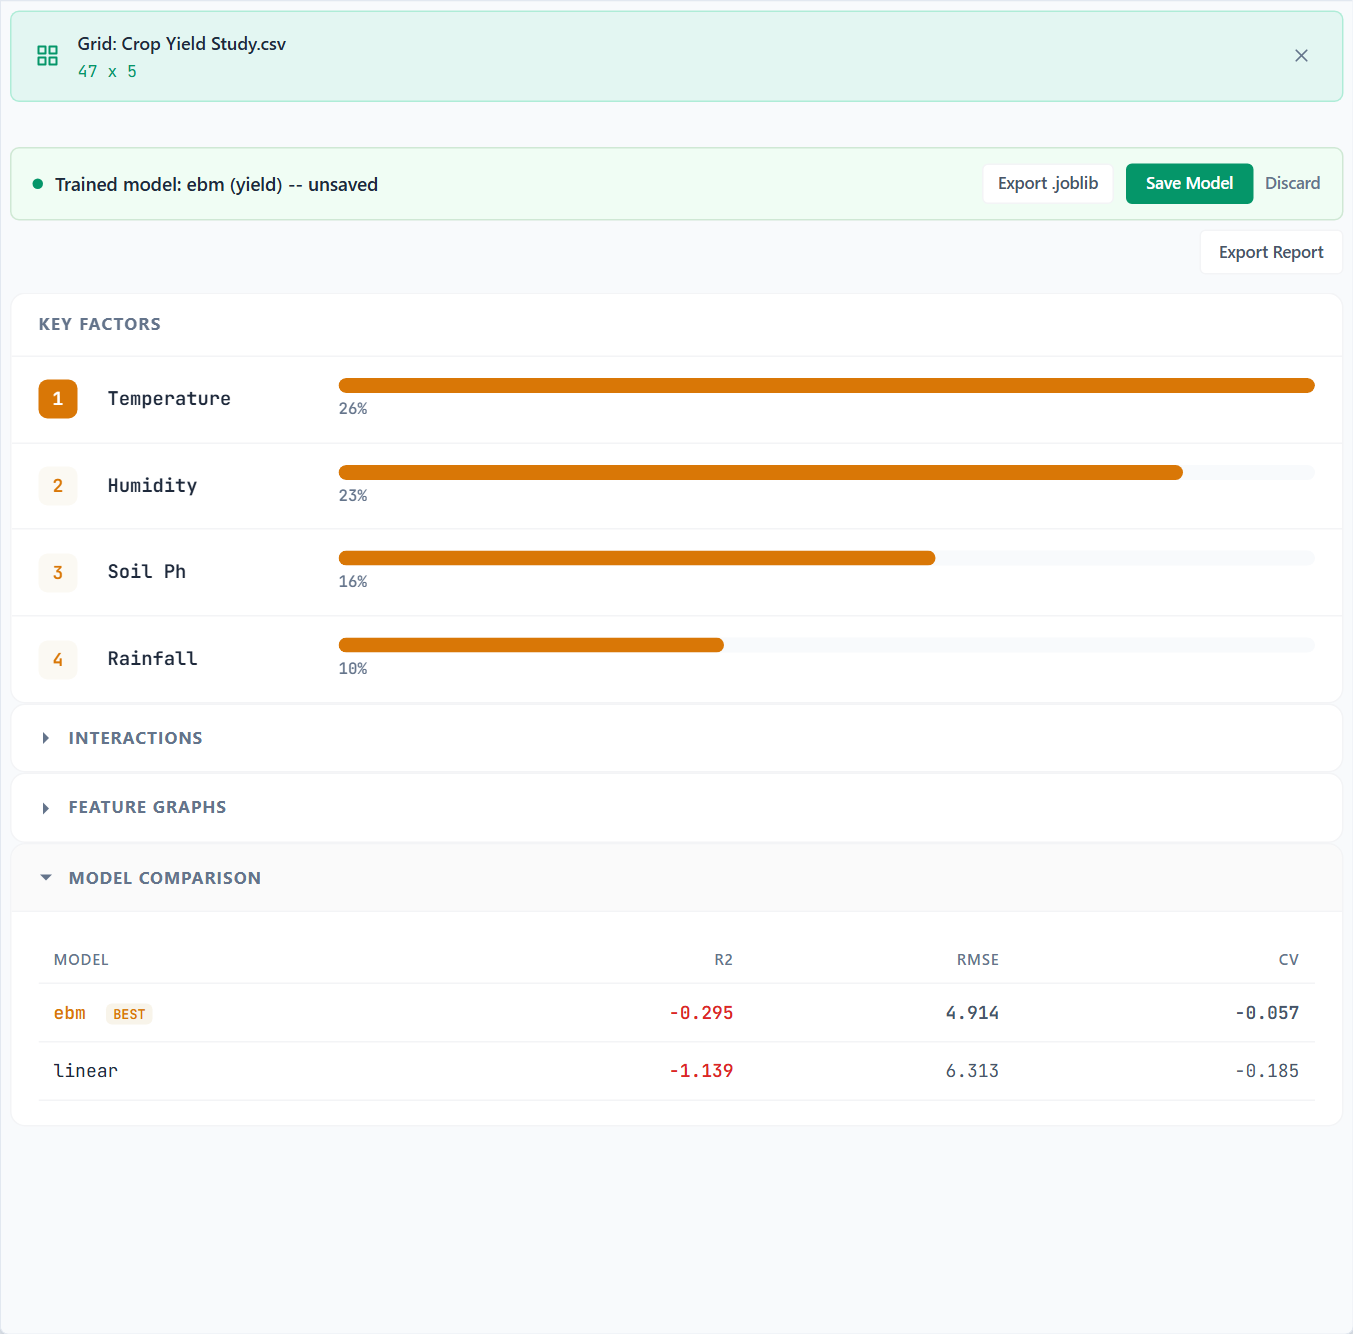Click the Trained model status text
The width and height of the screenshot is (1353, 1334).
tap(216, 184)
